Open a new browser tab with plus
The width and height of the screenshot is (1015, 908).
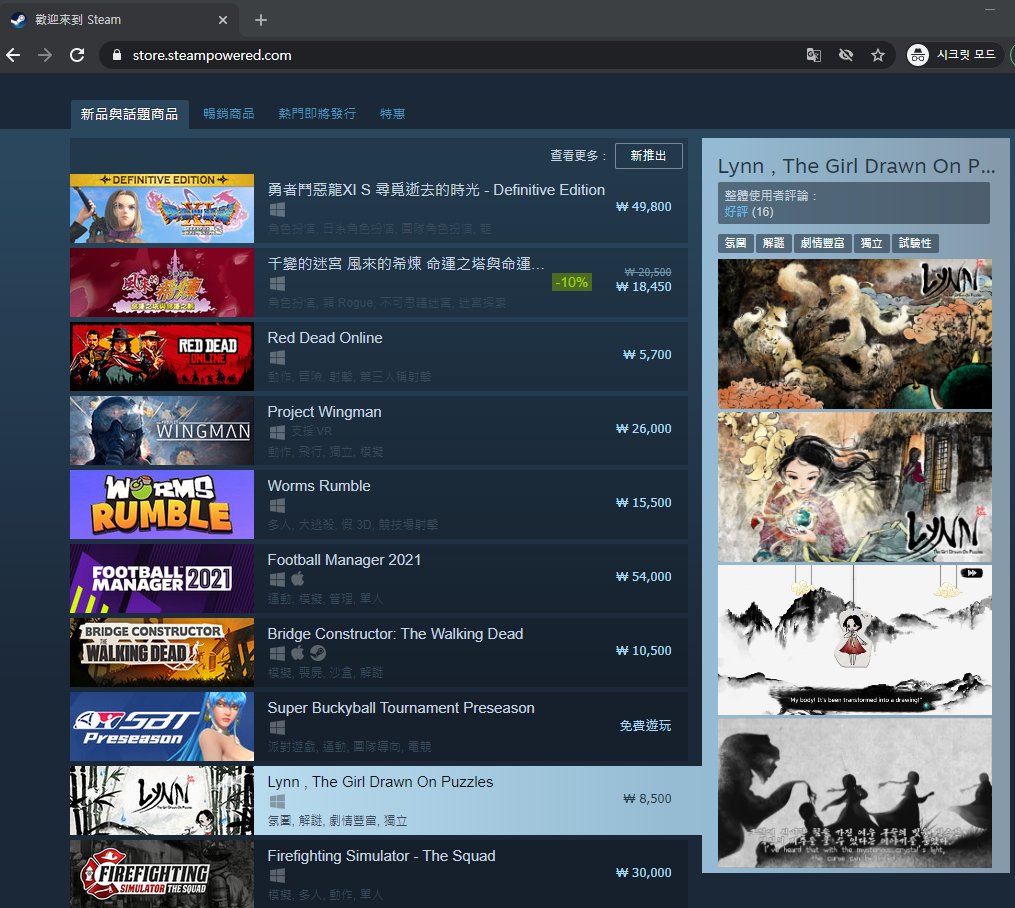[261, 20]
